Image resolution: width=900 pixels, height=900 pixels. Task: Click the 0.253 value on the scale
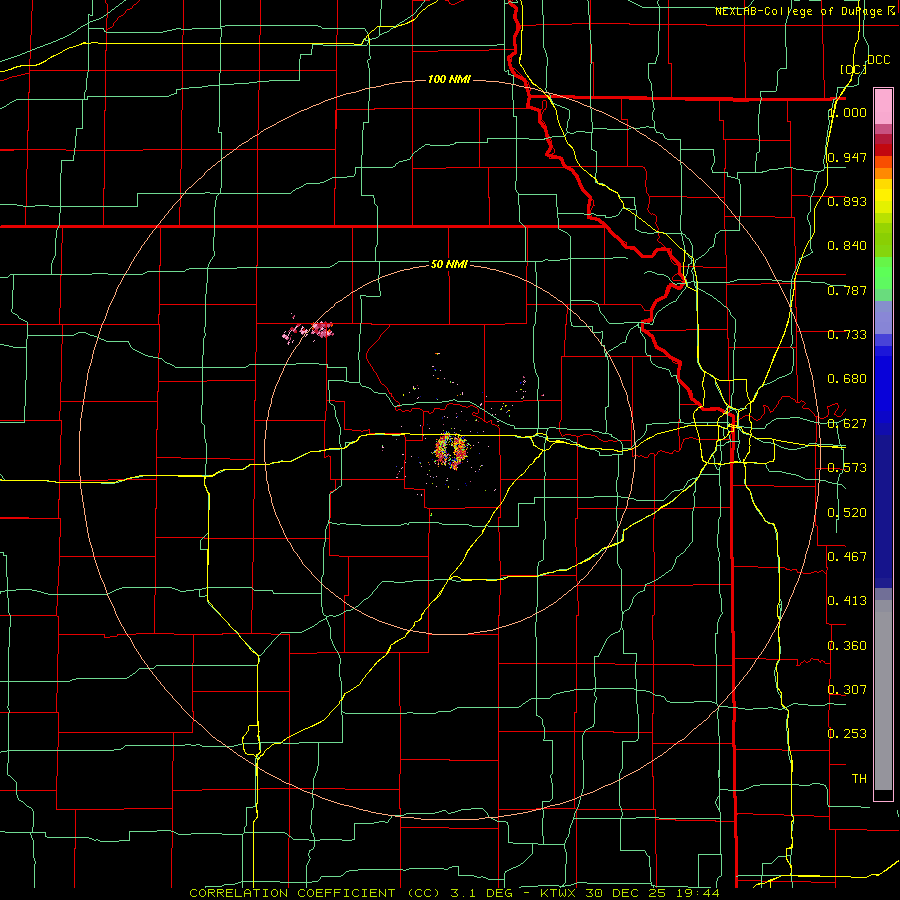click(847, 734)
